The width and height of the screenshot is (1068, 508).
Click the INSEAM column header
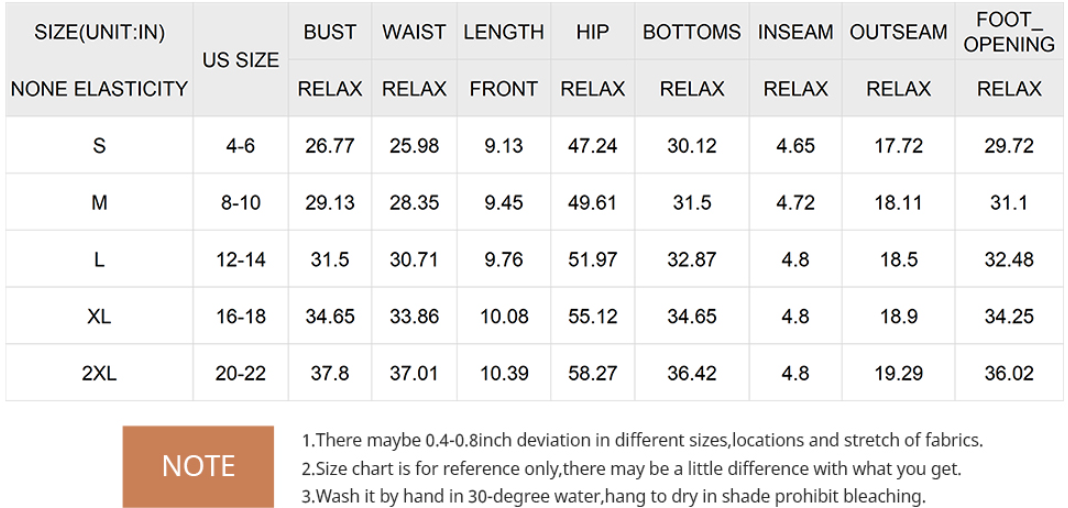(x=795, y=32)
